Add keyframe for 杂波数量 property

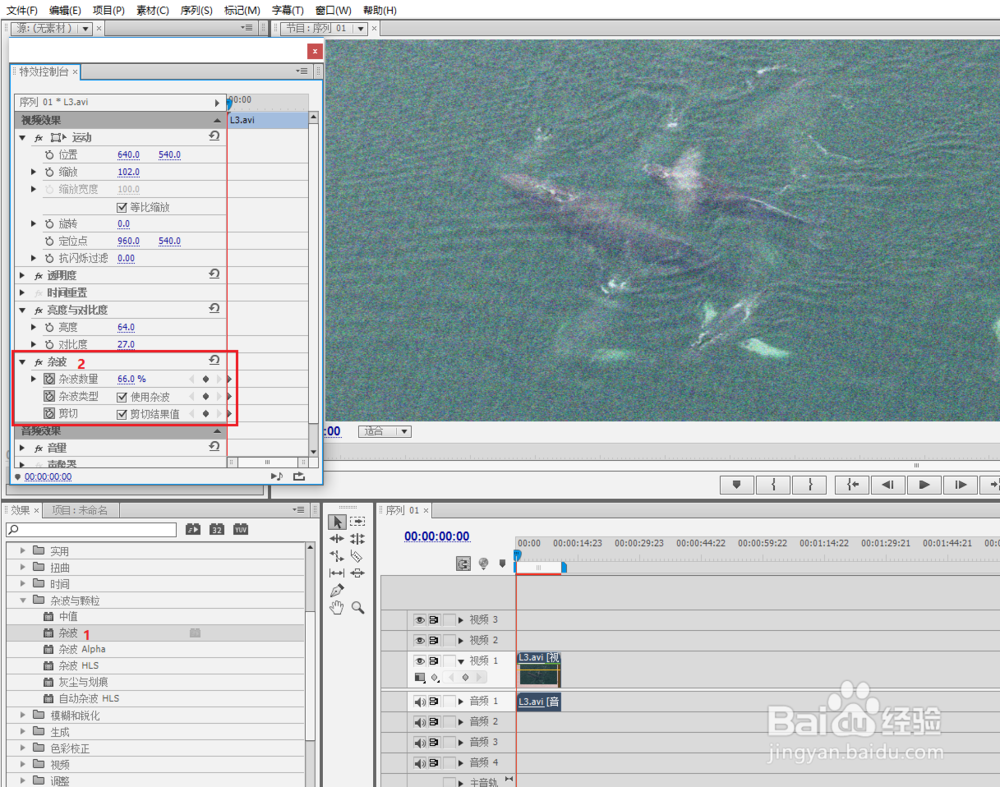(205, 379)
